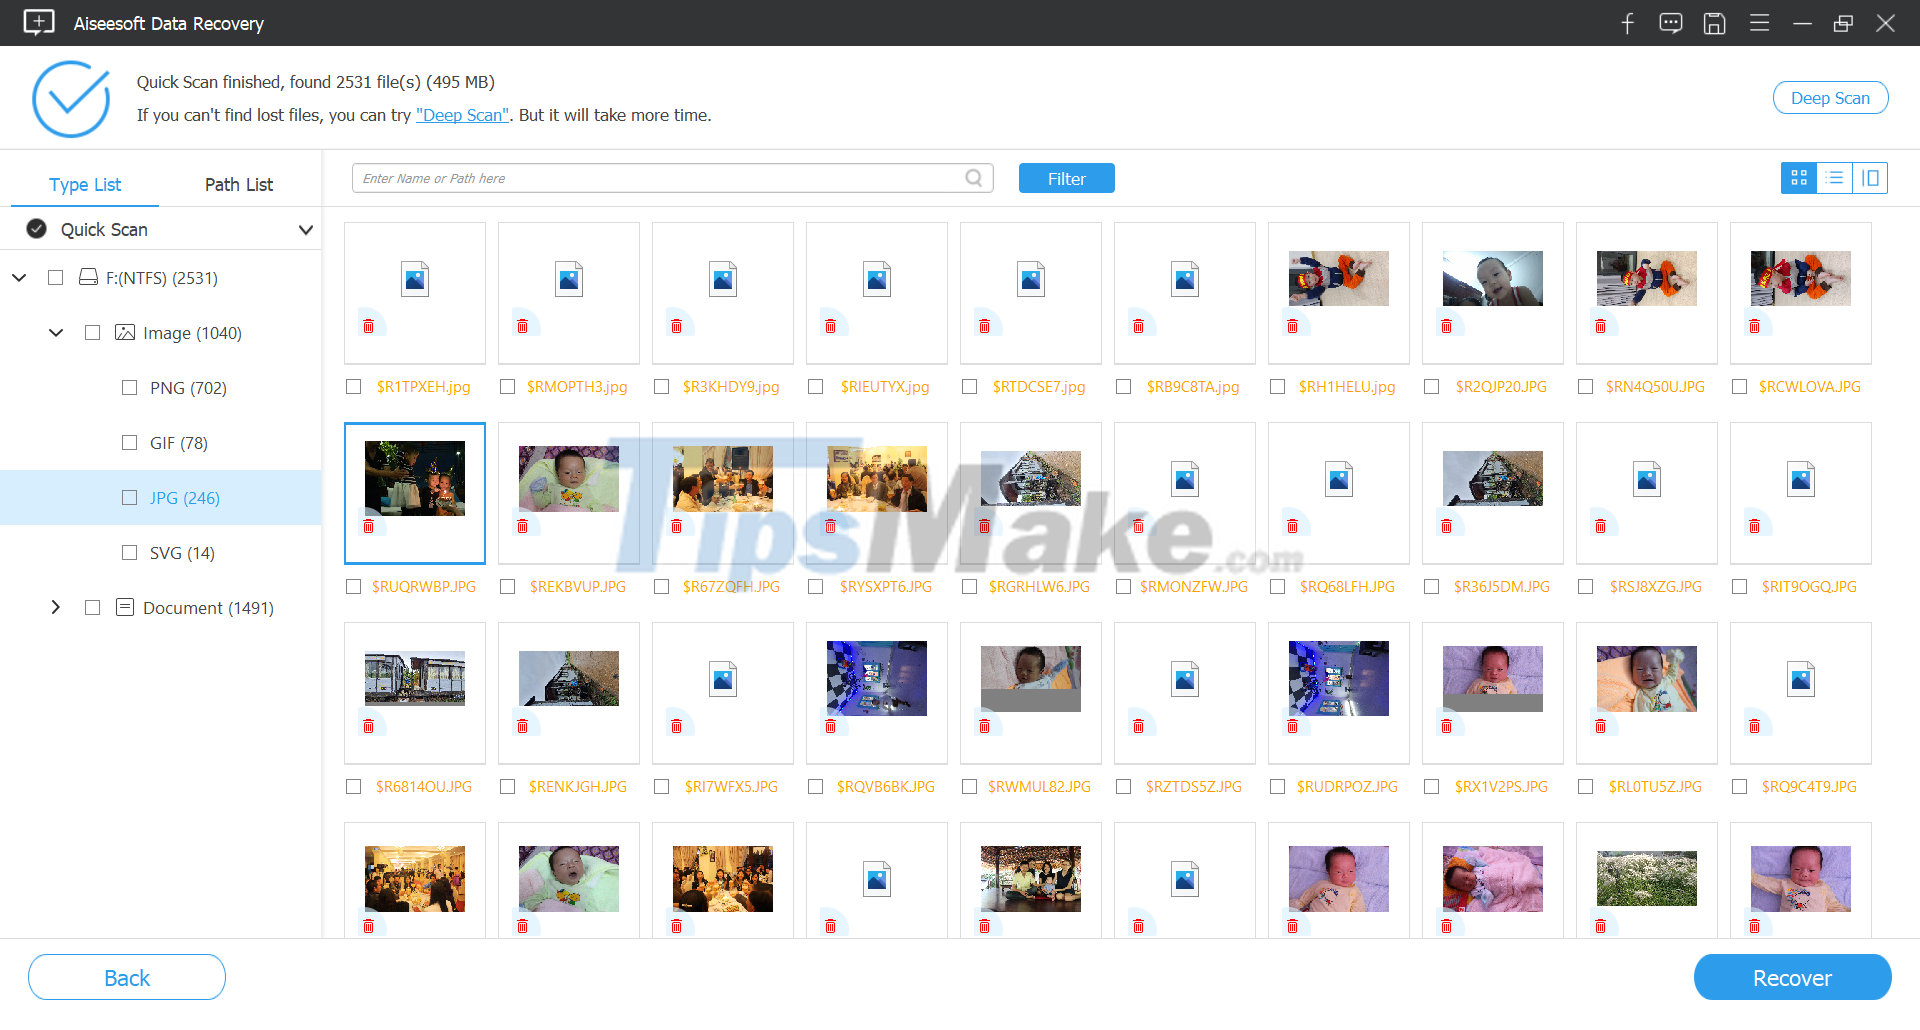Collapse the F:(NTFS) drive node
Image resolution: width=1920 pixels, height=1030 pixels.
tap(19, 277)
